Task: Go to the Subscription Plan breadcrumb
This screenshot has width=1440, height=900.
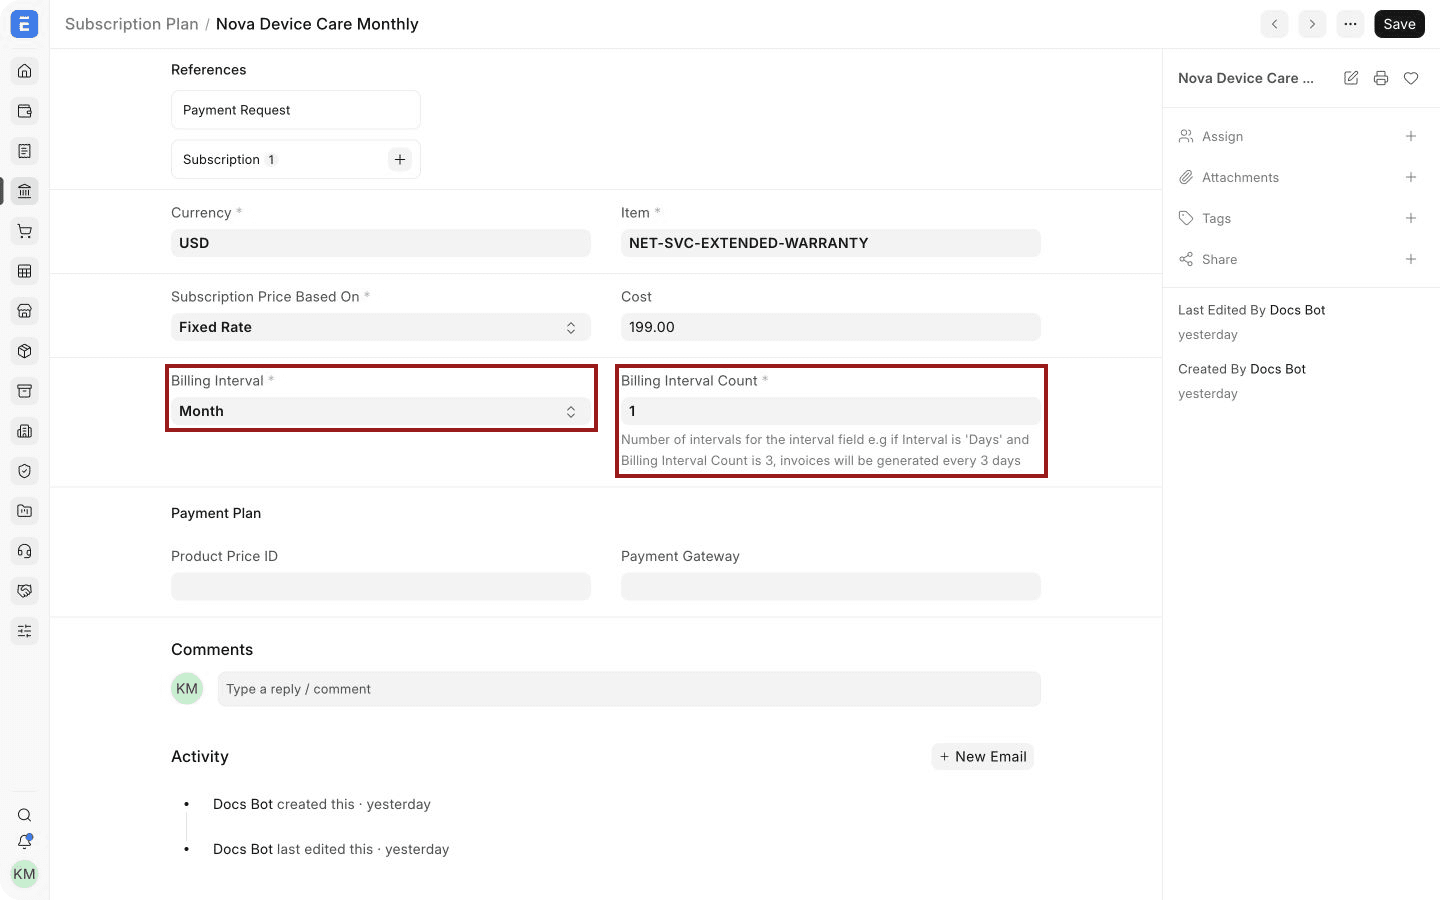Action: coord(132,24)
